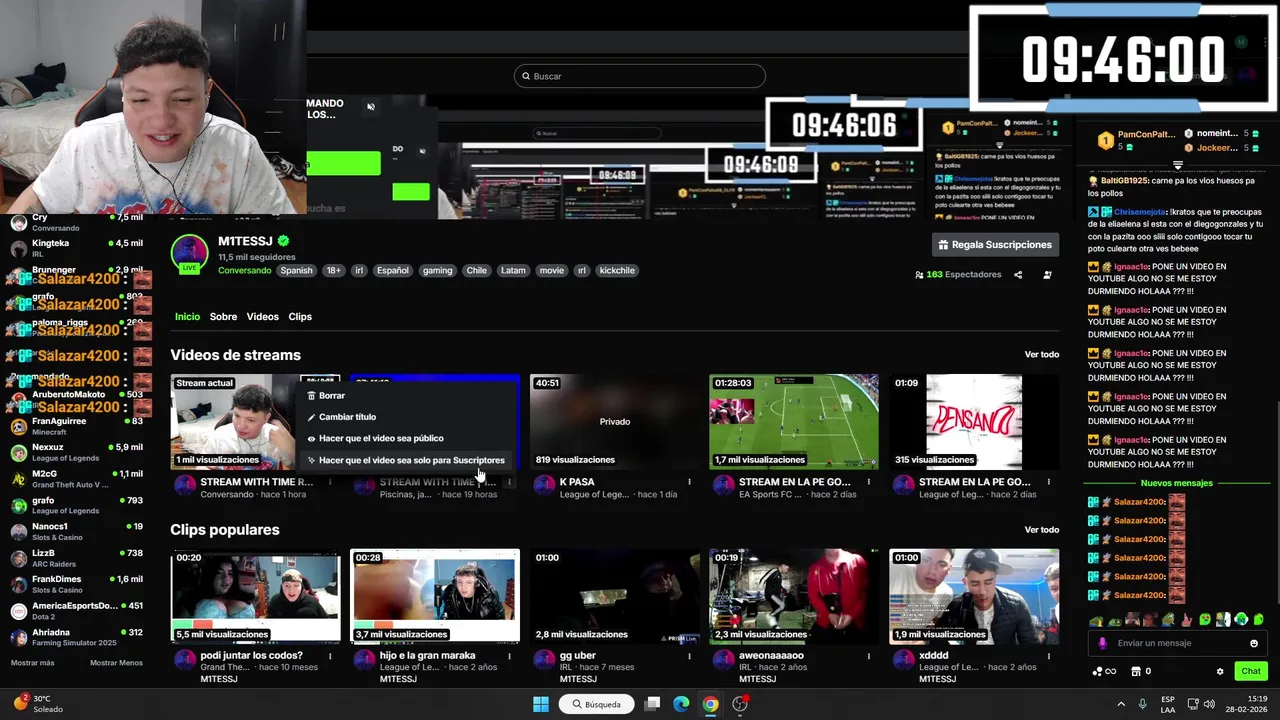Focus the Buscar search field
The width and height of the screenshot is (1280, 720).
[640, 76]
